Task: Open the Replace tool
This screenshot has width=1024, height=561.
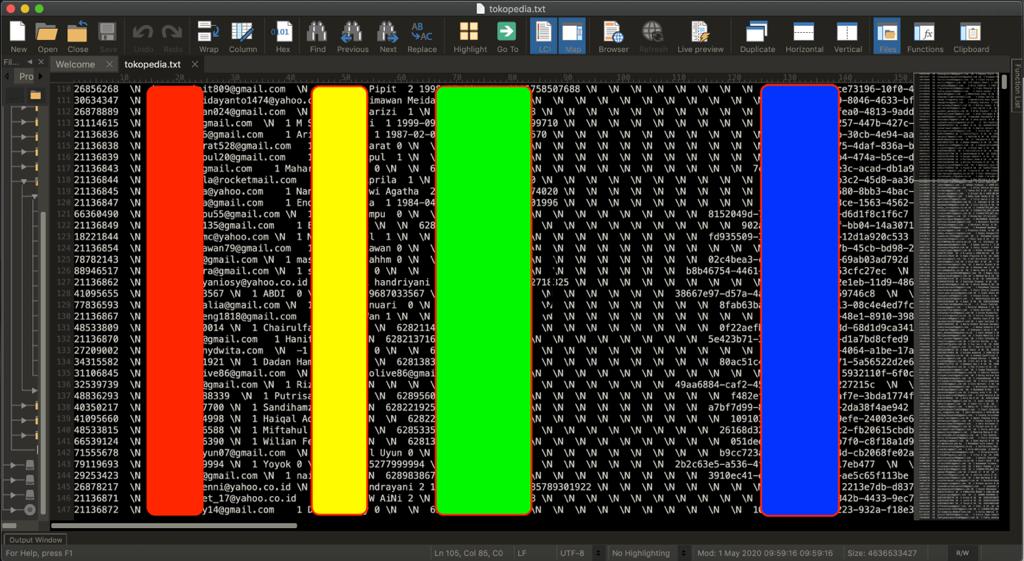Action: pos(422,35)
